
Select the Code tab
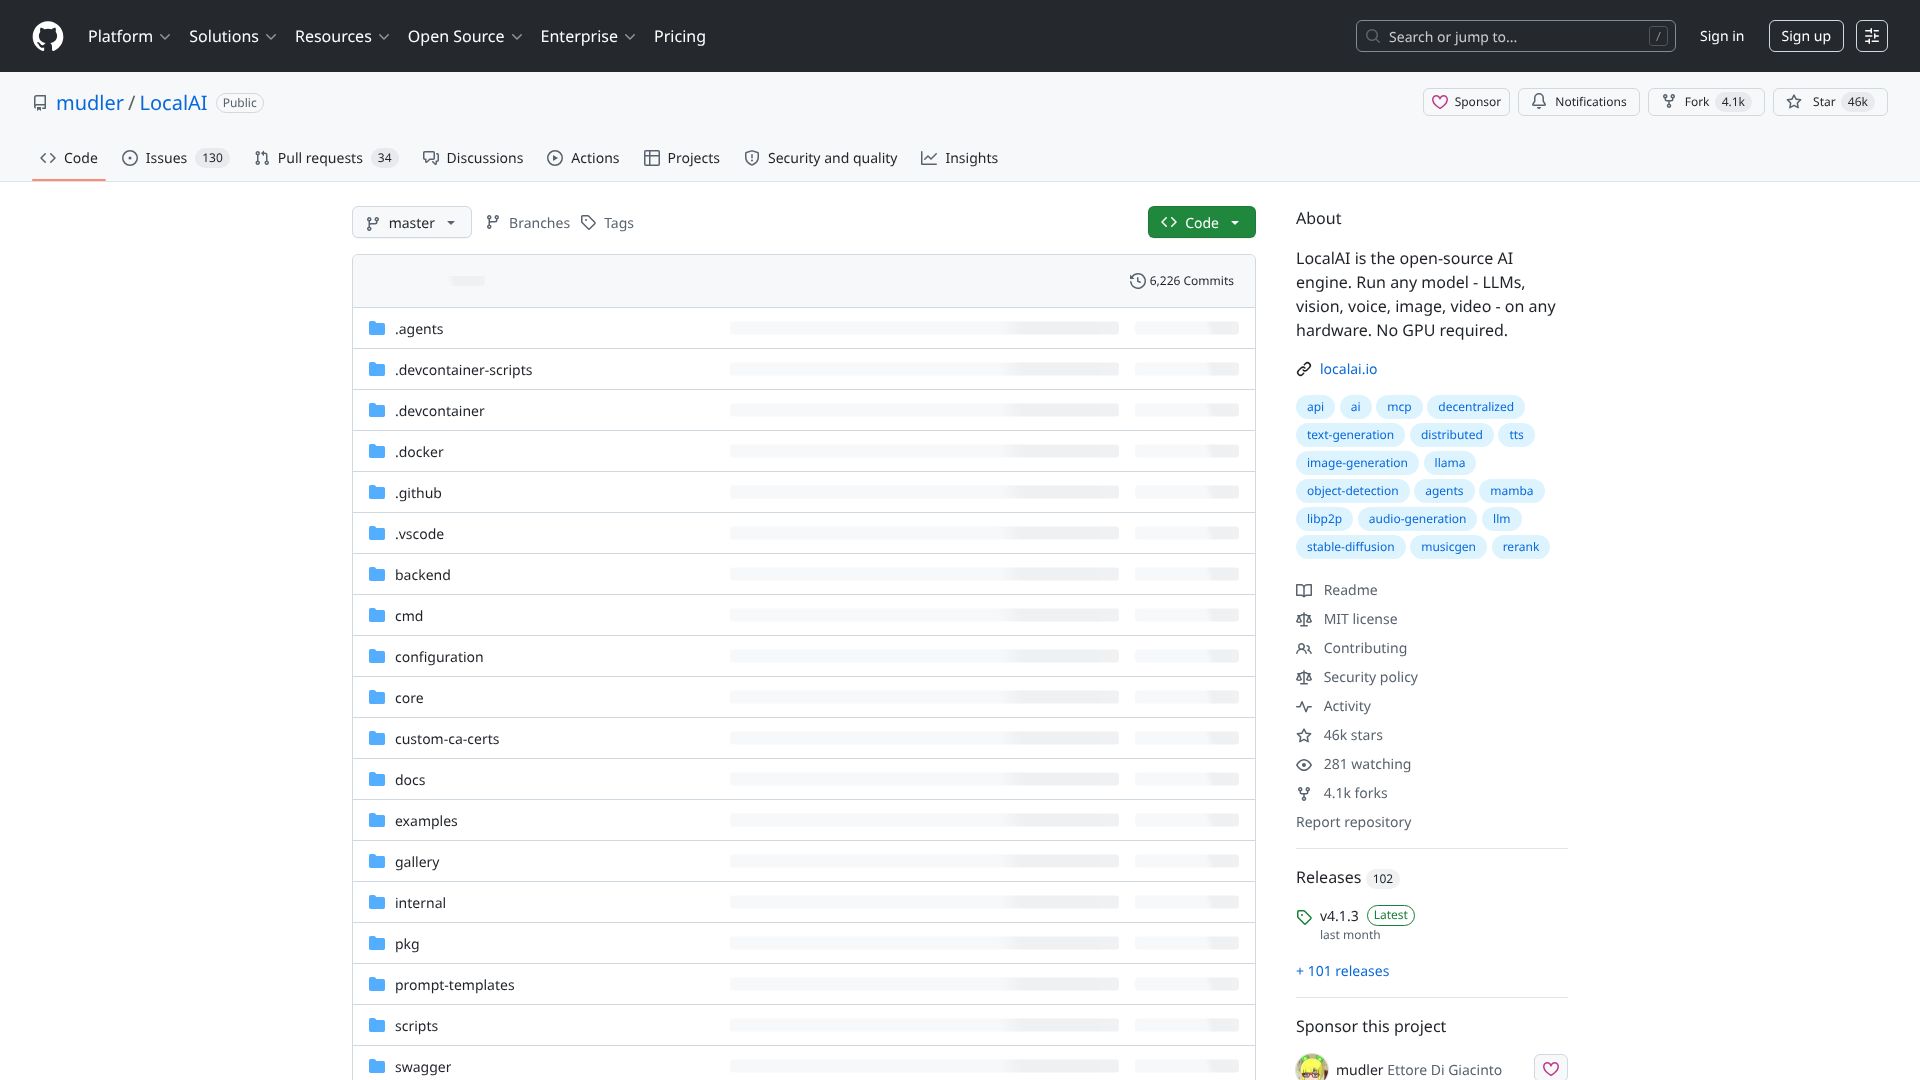[x=69, y=158]
